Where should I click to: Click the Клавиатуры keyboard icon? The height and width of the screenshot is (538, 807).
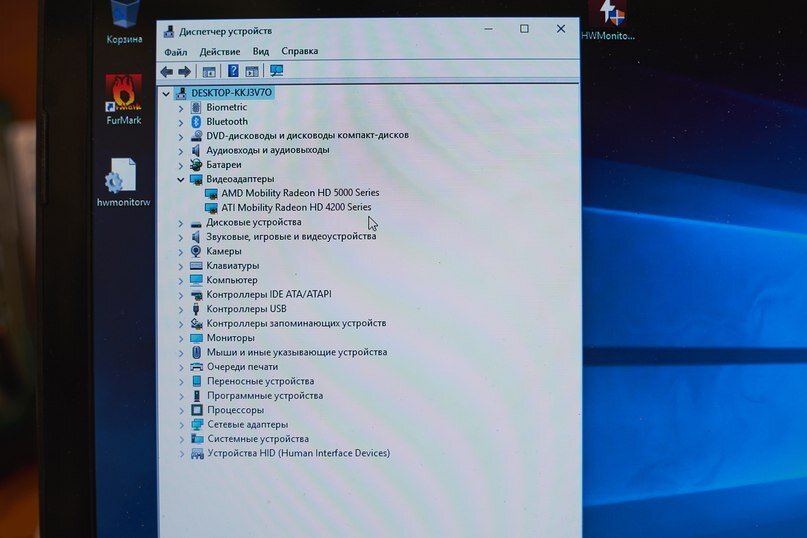pos(196,266)
